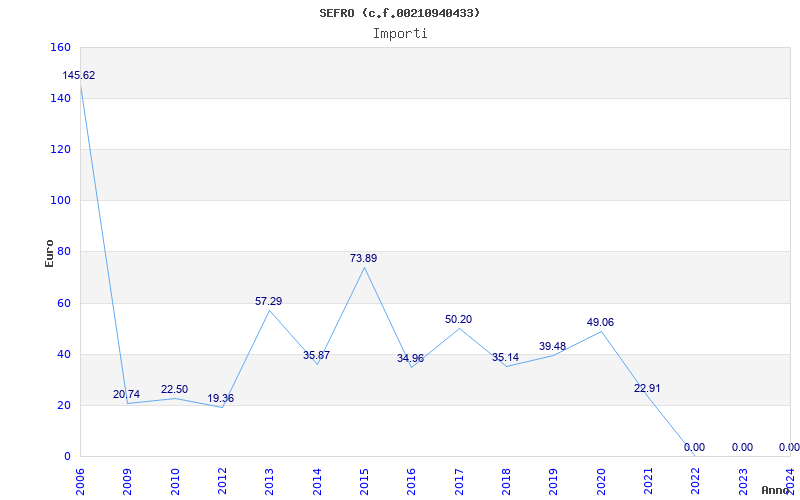Click the 20 y-axis tick label
The width and height of the screenshot is (800, 500).
tap(63, 406)
